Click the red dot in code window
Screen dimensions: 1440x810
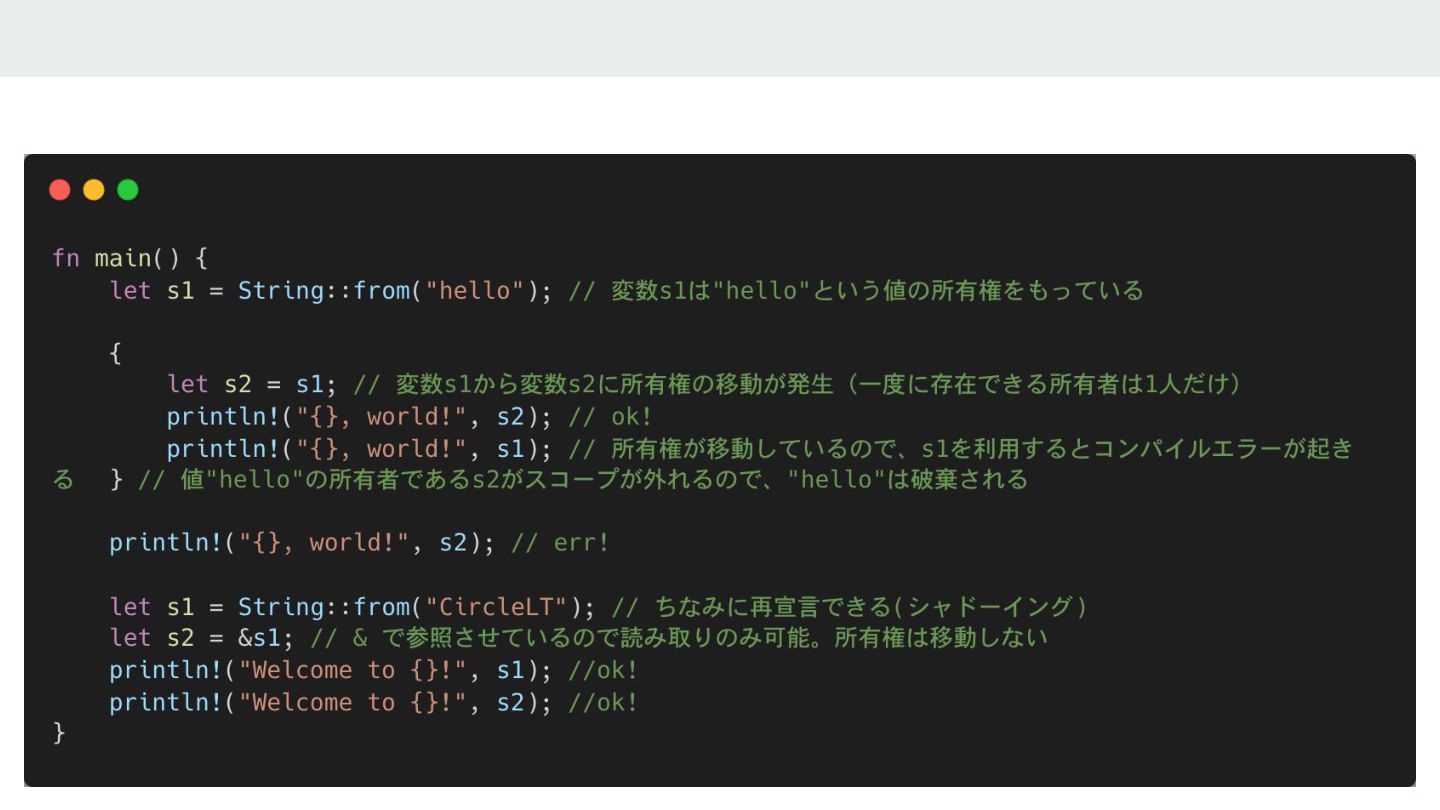tap(60, 190)
